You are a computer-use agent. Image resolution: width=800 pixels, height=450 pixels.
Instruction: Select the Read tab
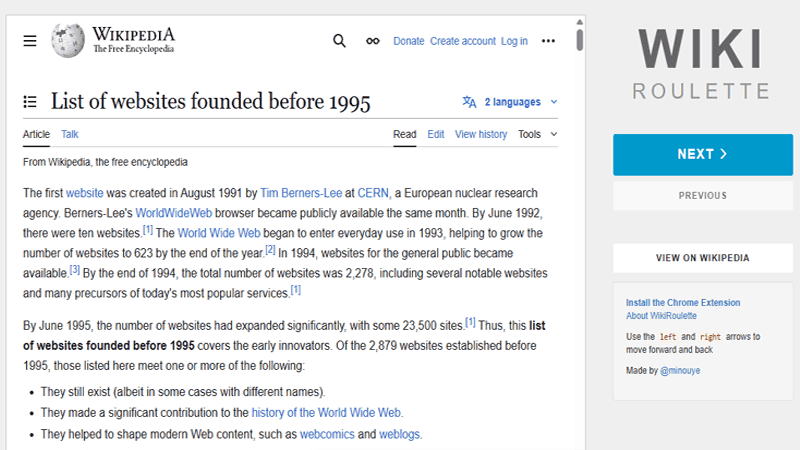(405, 134)
